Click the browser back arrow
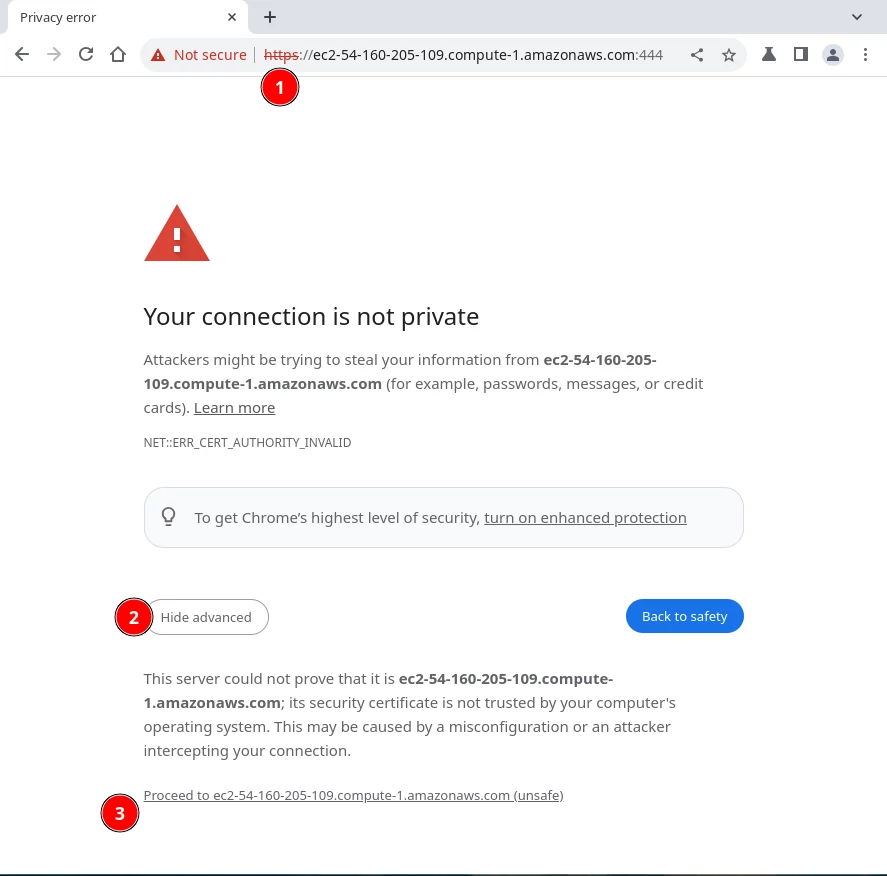The height and width of the screenshot is (876, 887). (22, 54)
